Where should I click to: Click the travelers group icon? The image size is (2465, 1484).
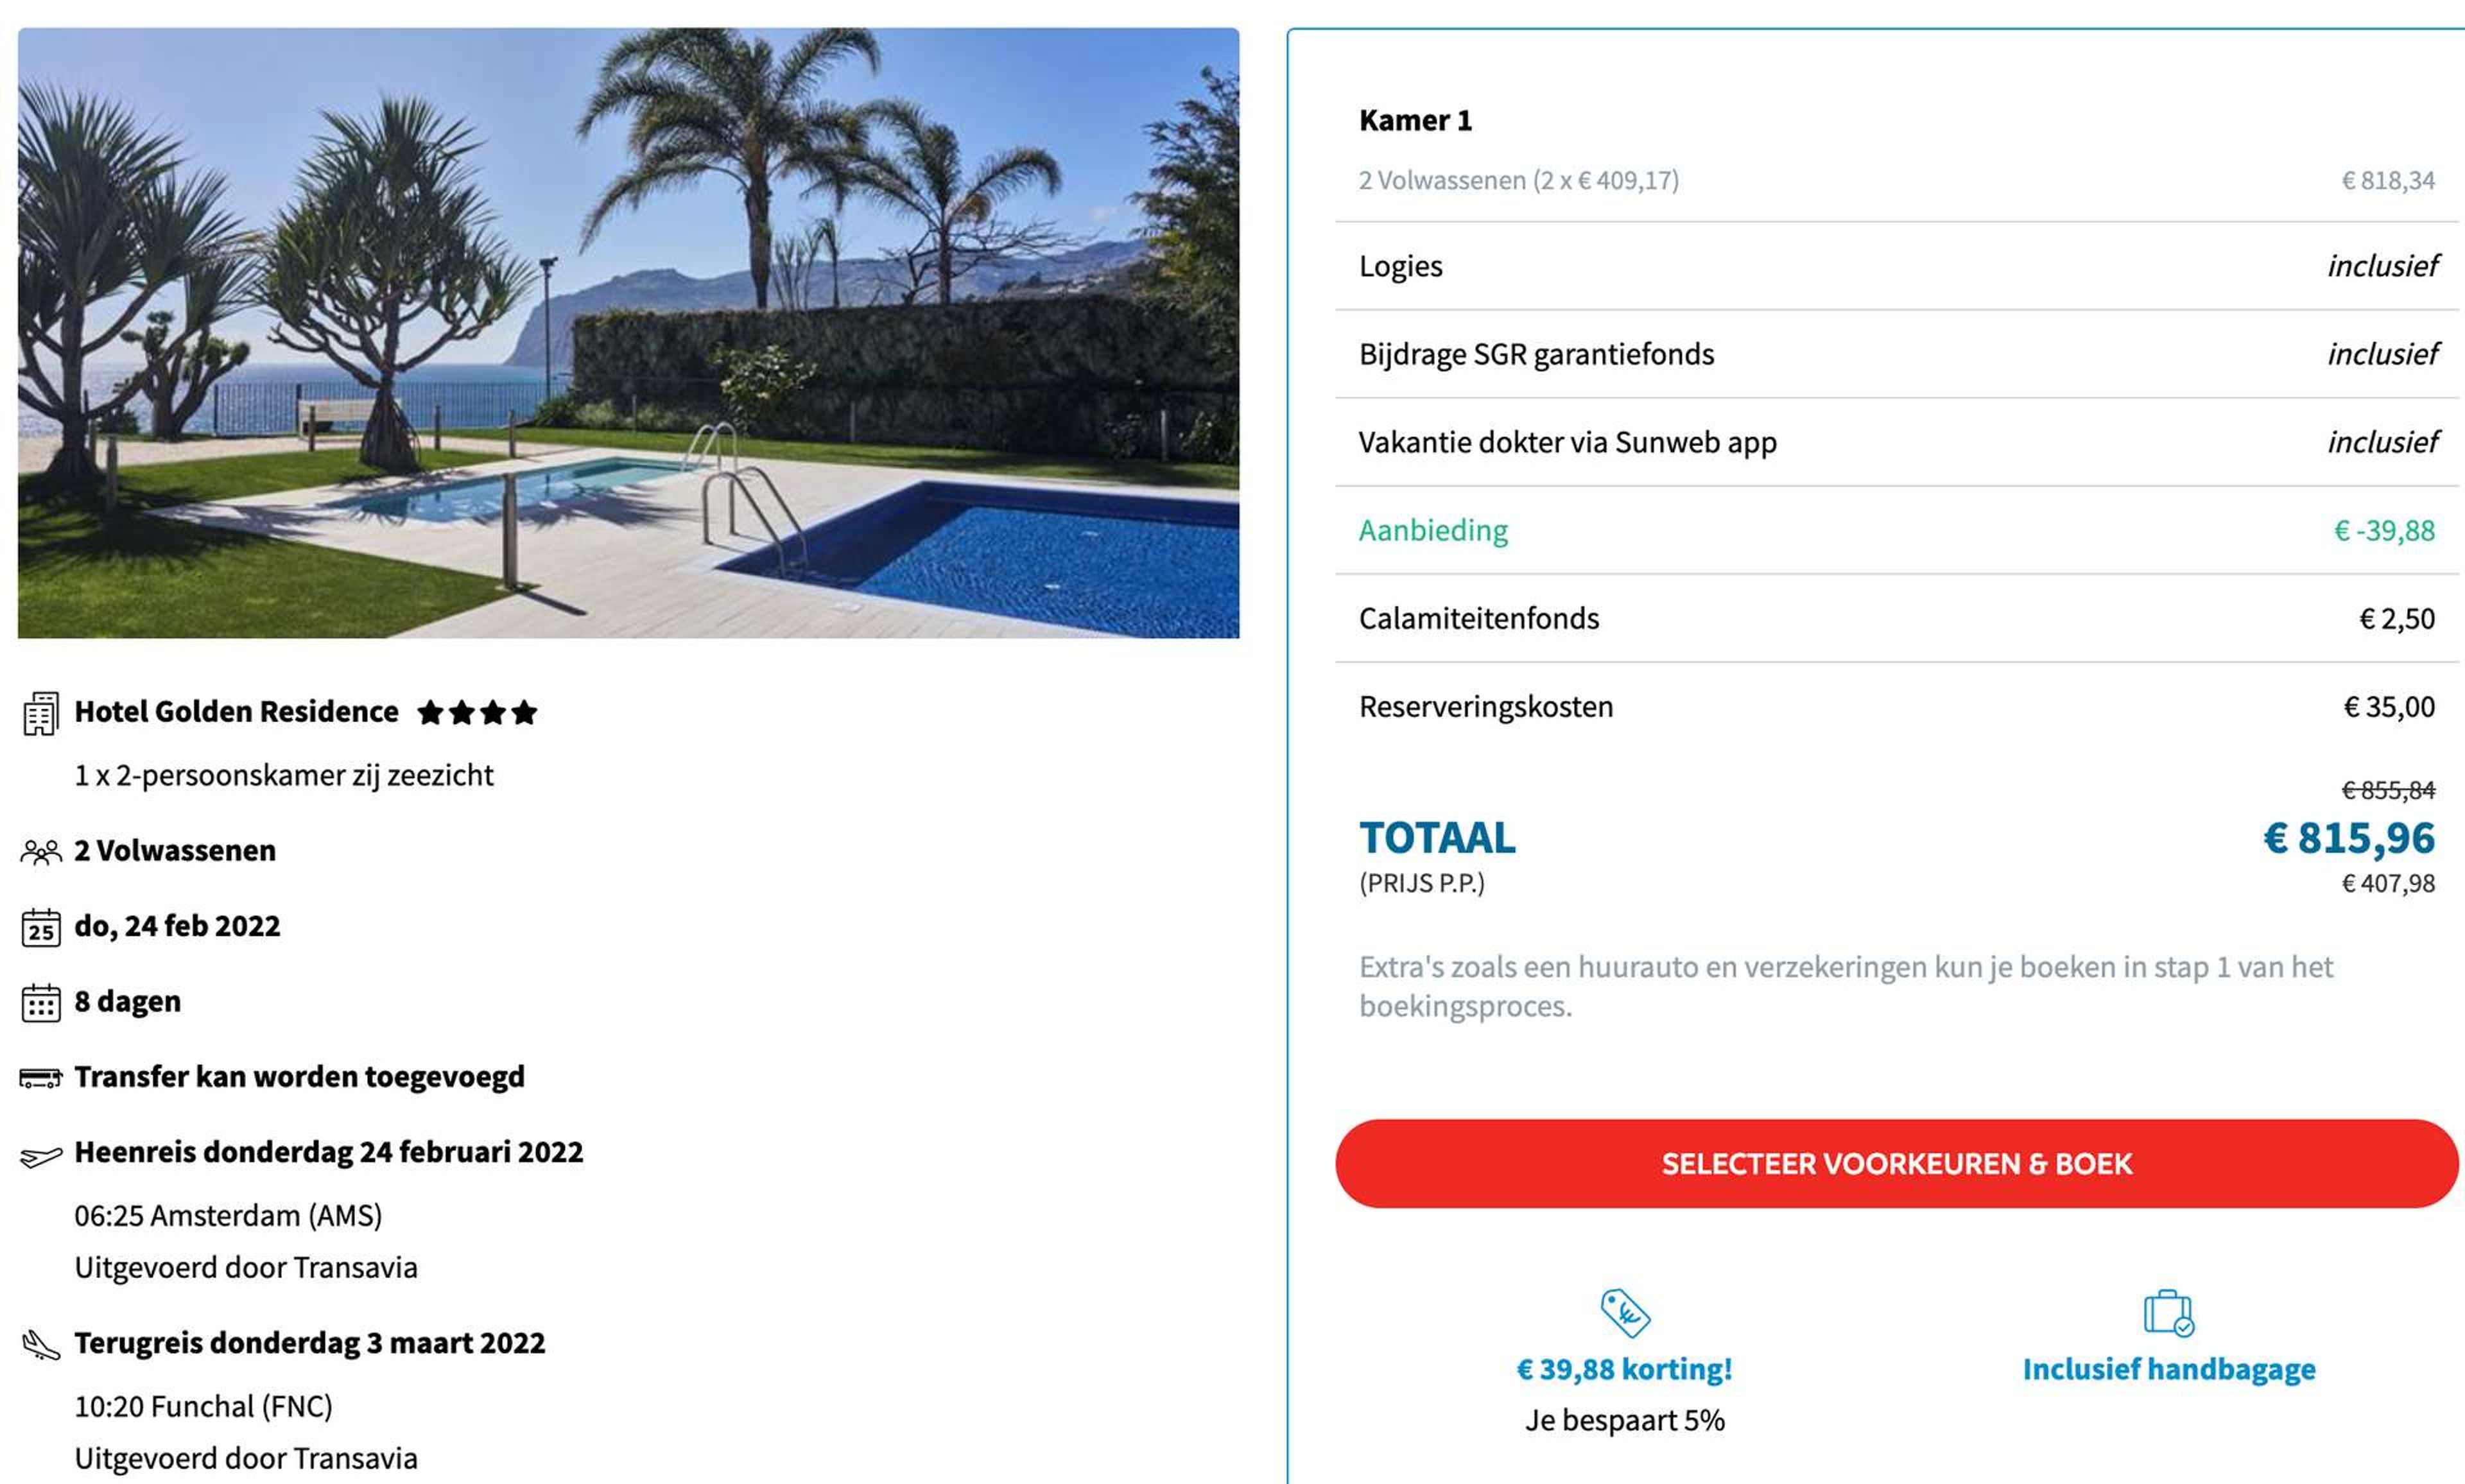pyautogui.click(x=41, y=852)
